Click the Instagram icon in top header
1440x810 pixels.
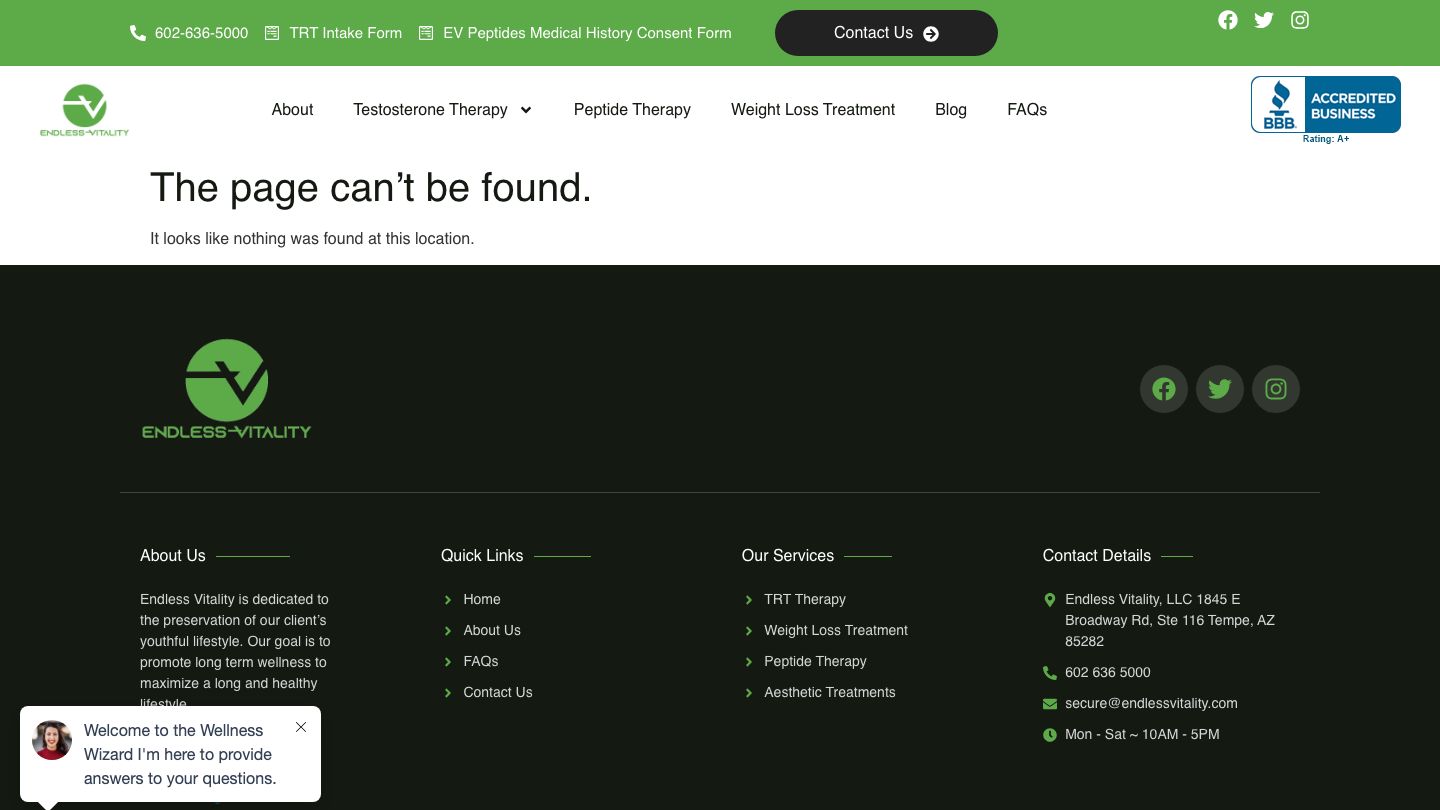click(x=1300, y=20)
